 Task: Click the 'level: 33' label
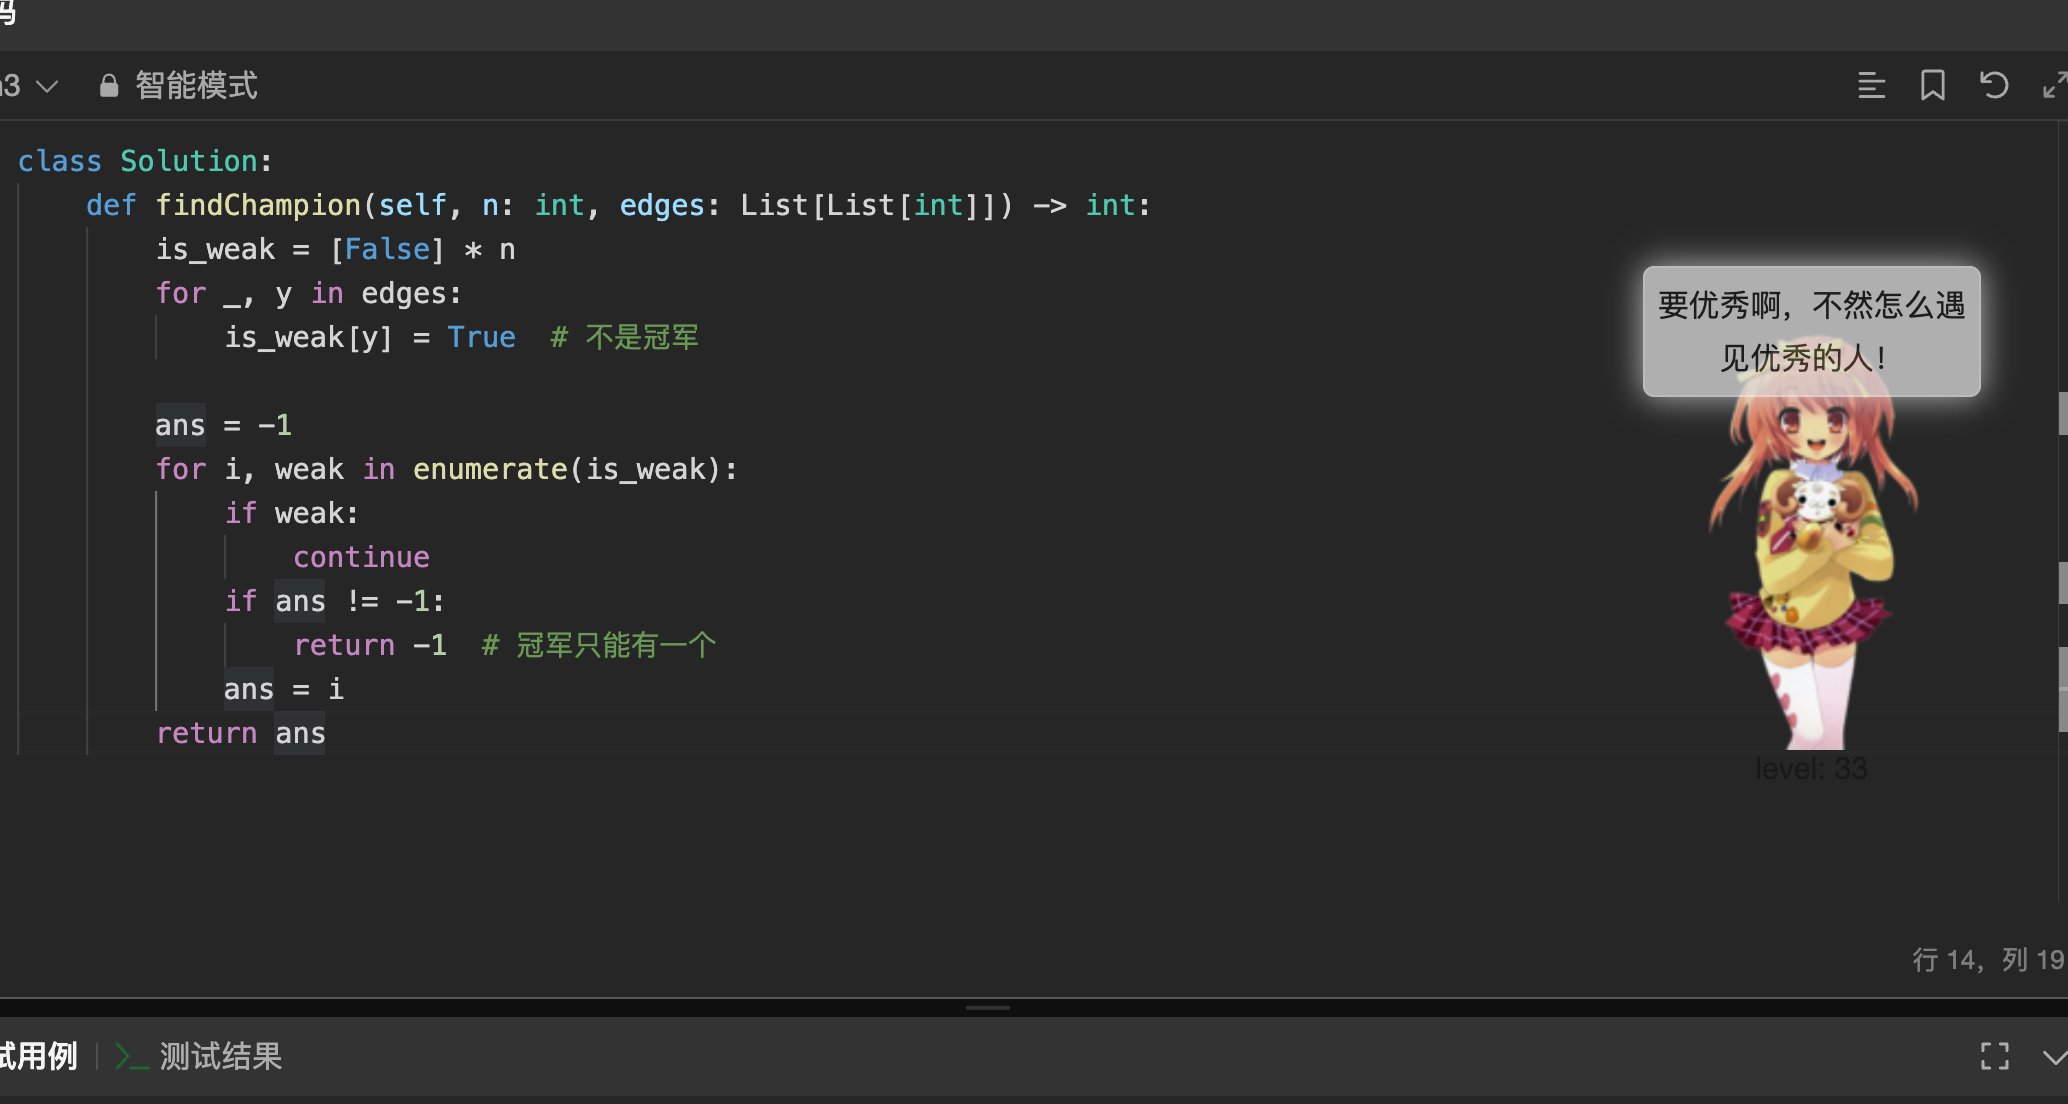[1811, 768]
